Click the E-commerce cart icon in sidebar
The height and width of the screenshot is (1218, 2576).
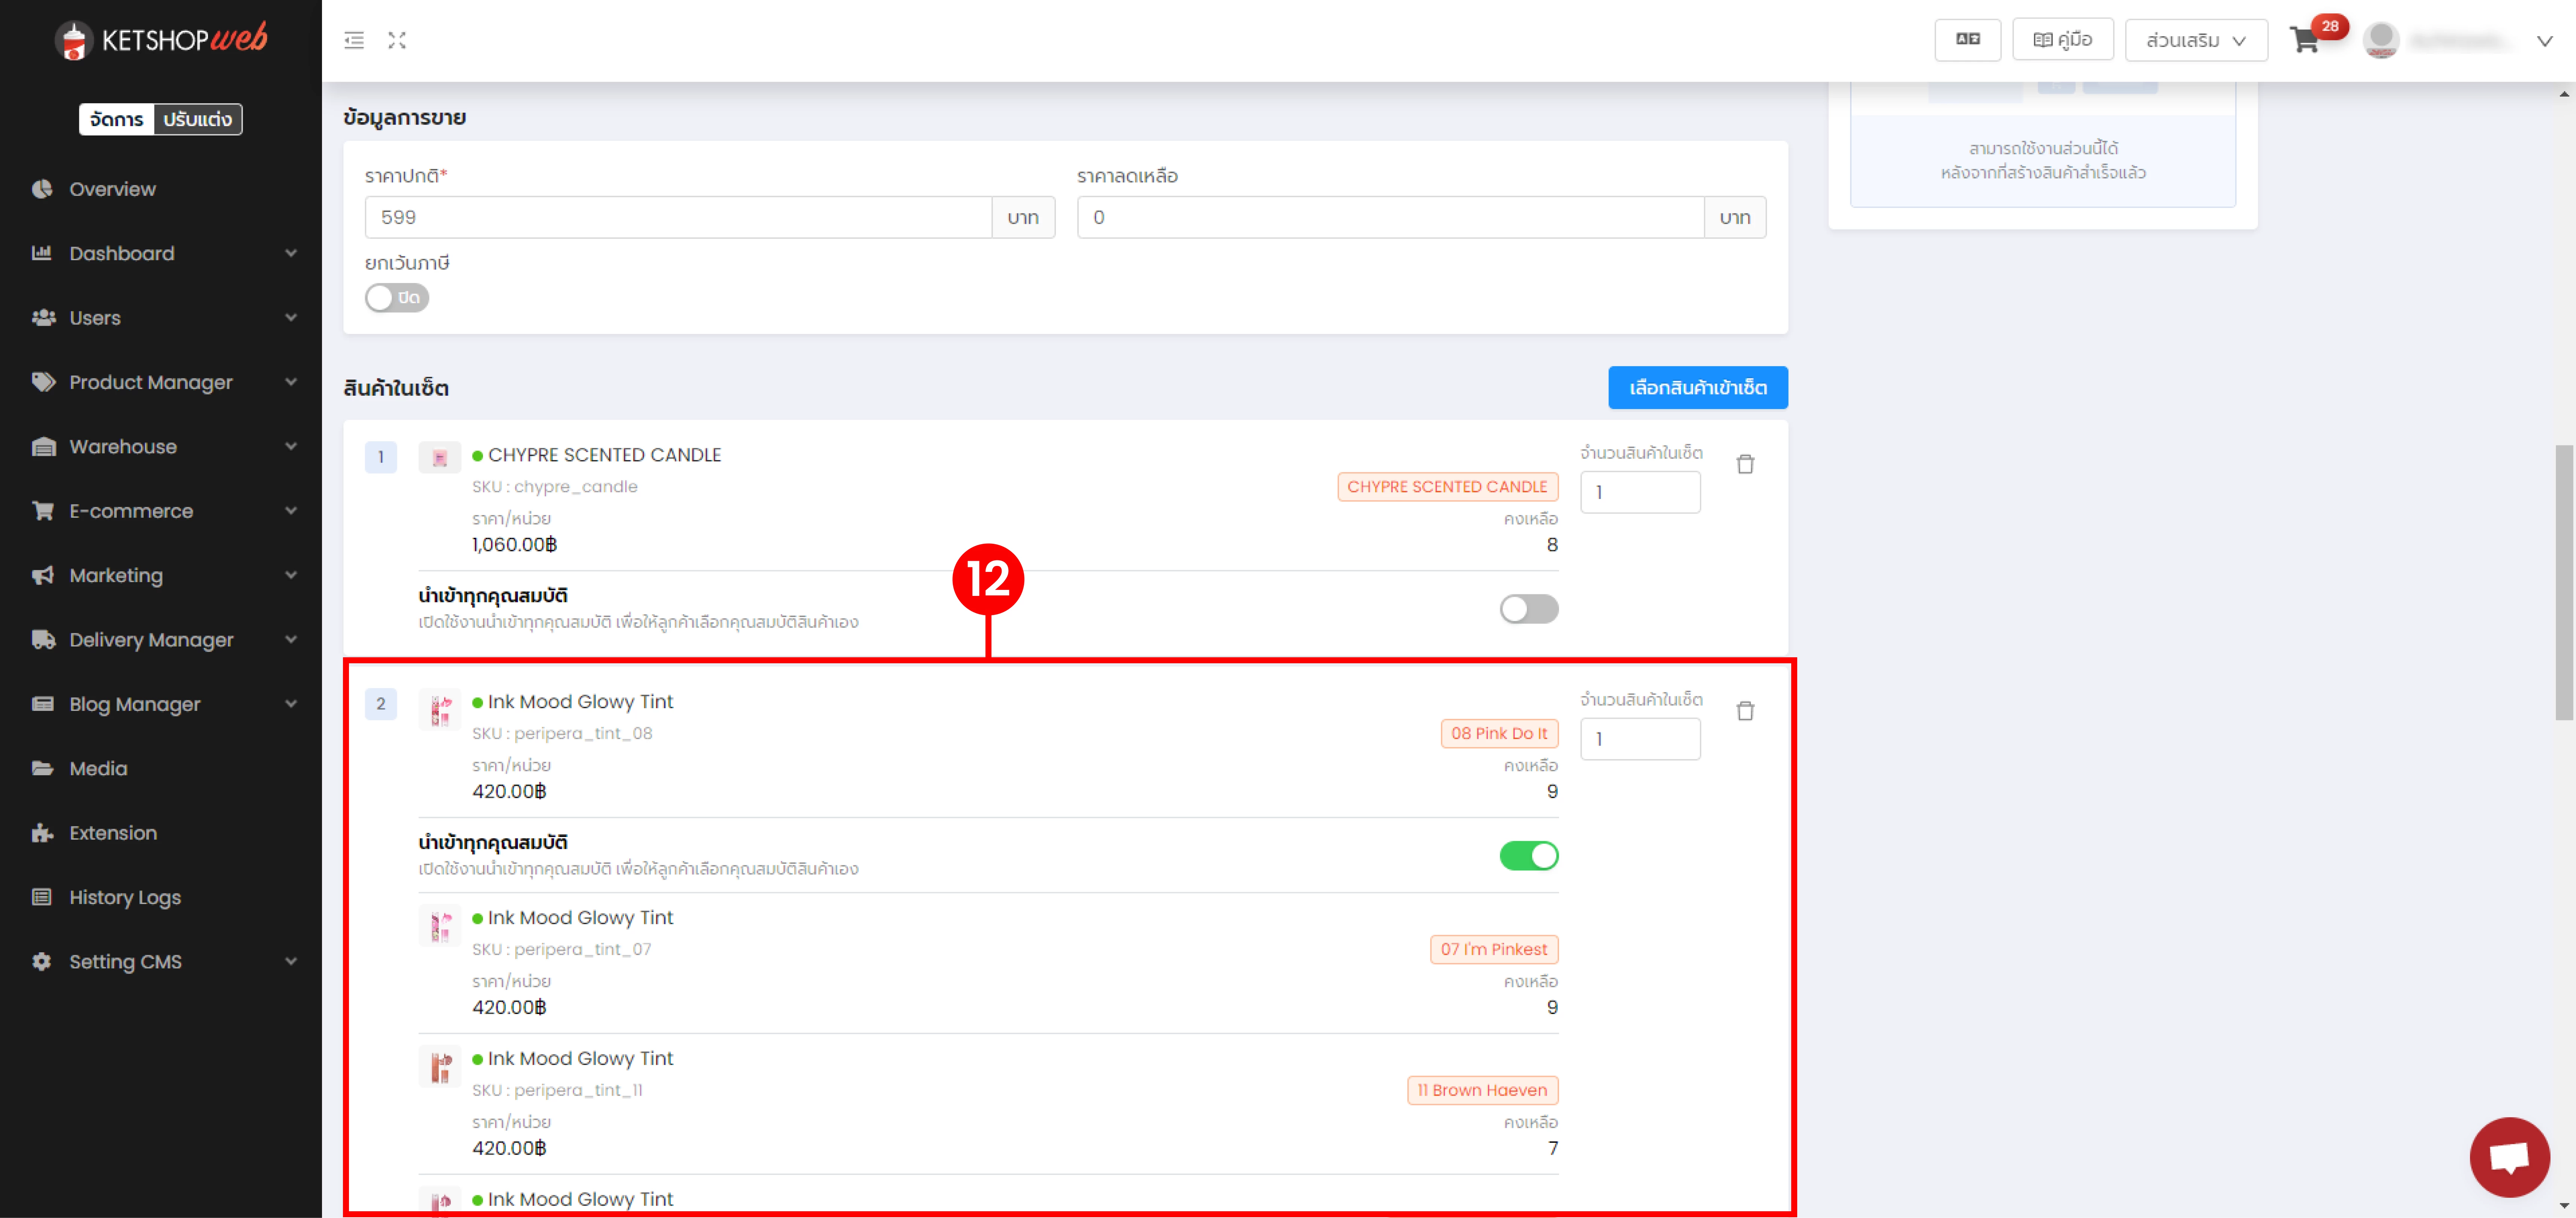click(43, 510)
